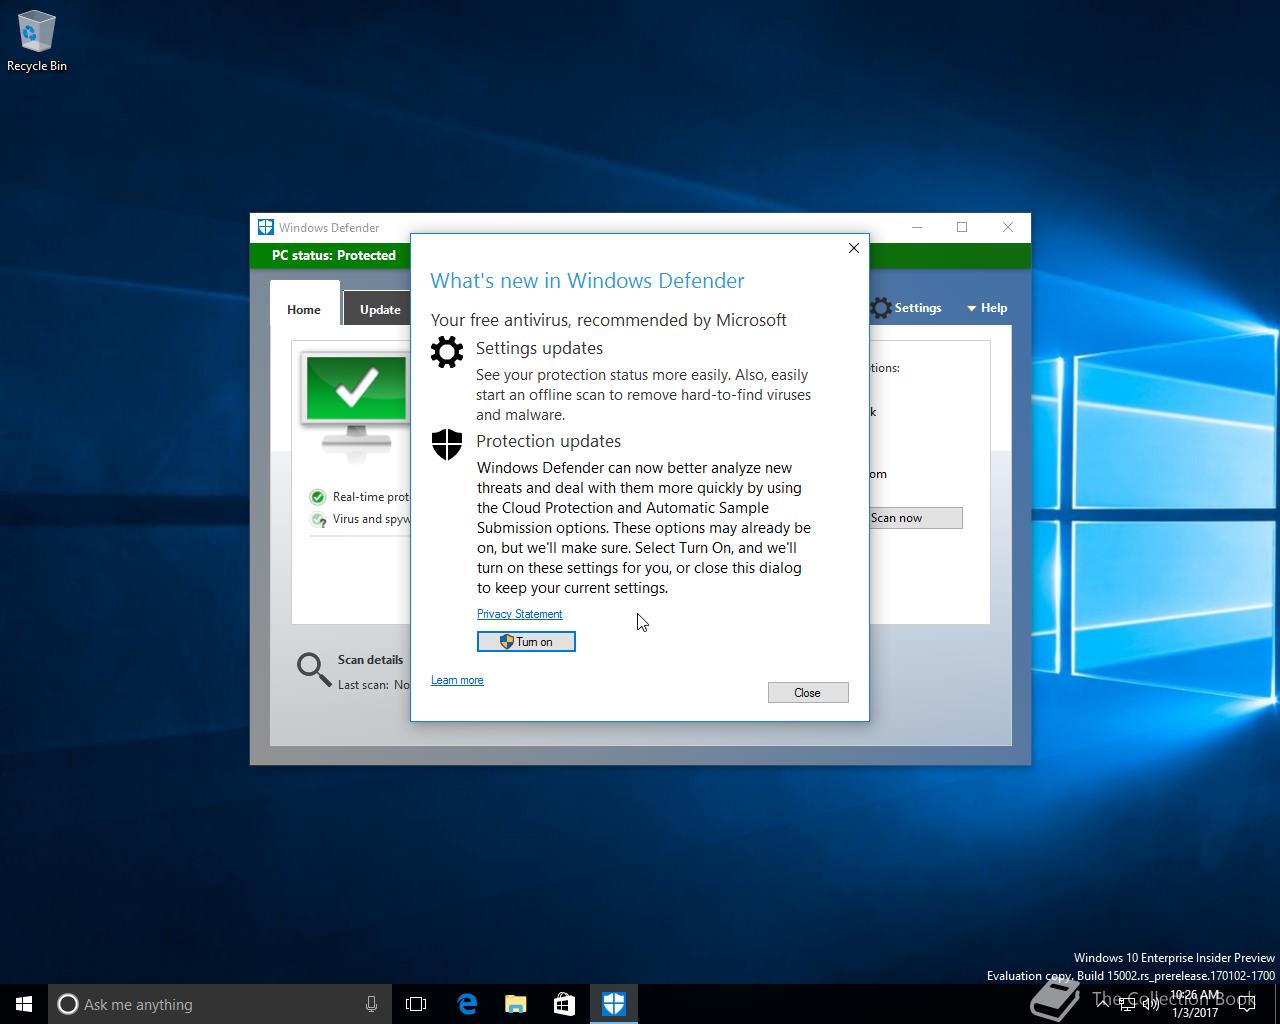Open the Learn more link
1280x1024 pixels.
pyautogui.click(x=457, y=680)
